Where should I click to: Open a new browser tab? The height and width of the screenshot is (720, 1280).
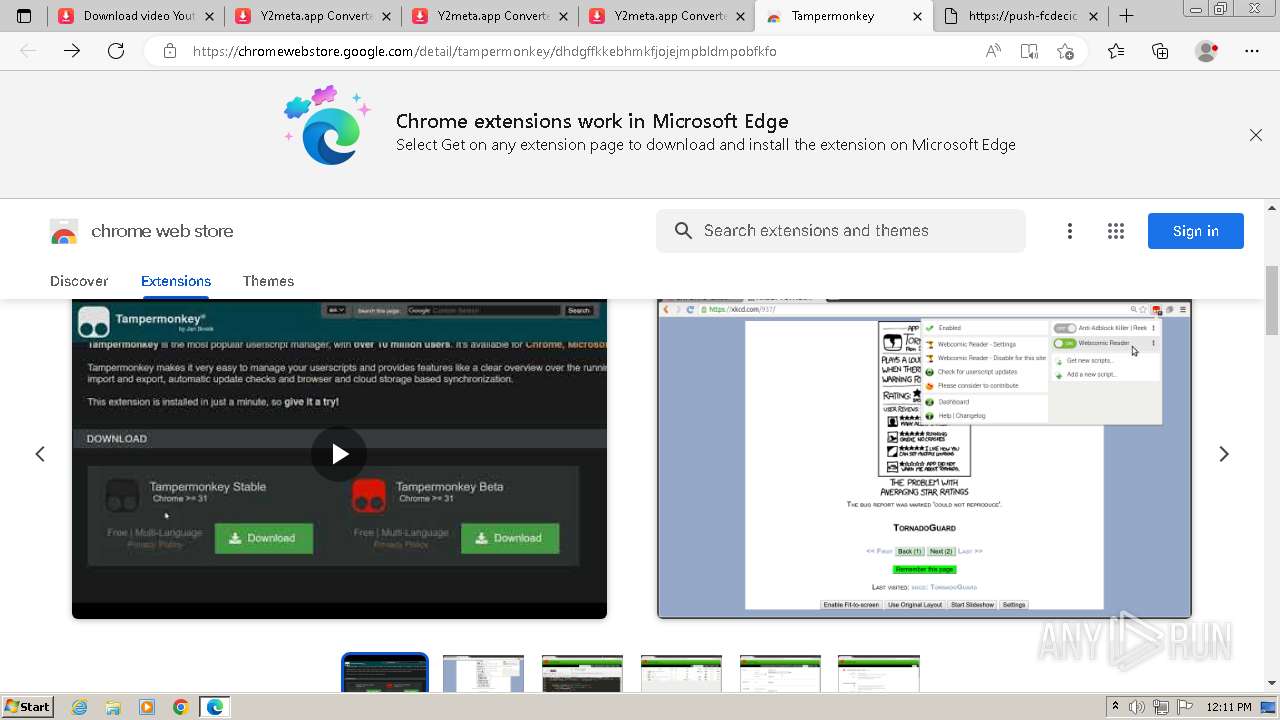tap(1126, 16)
